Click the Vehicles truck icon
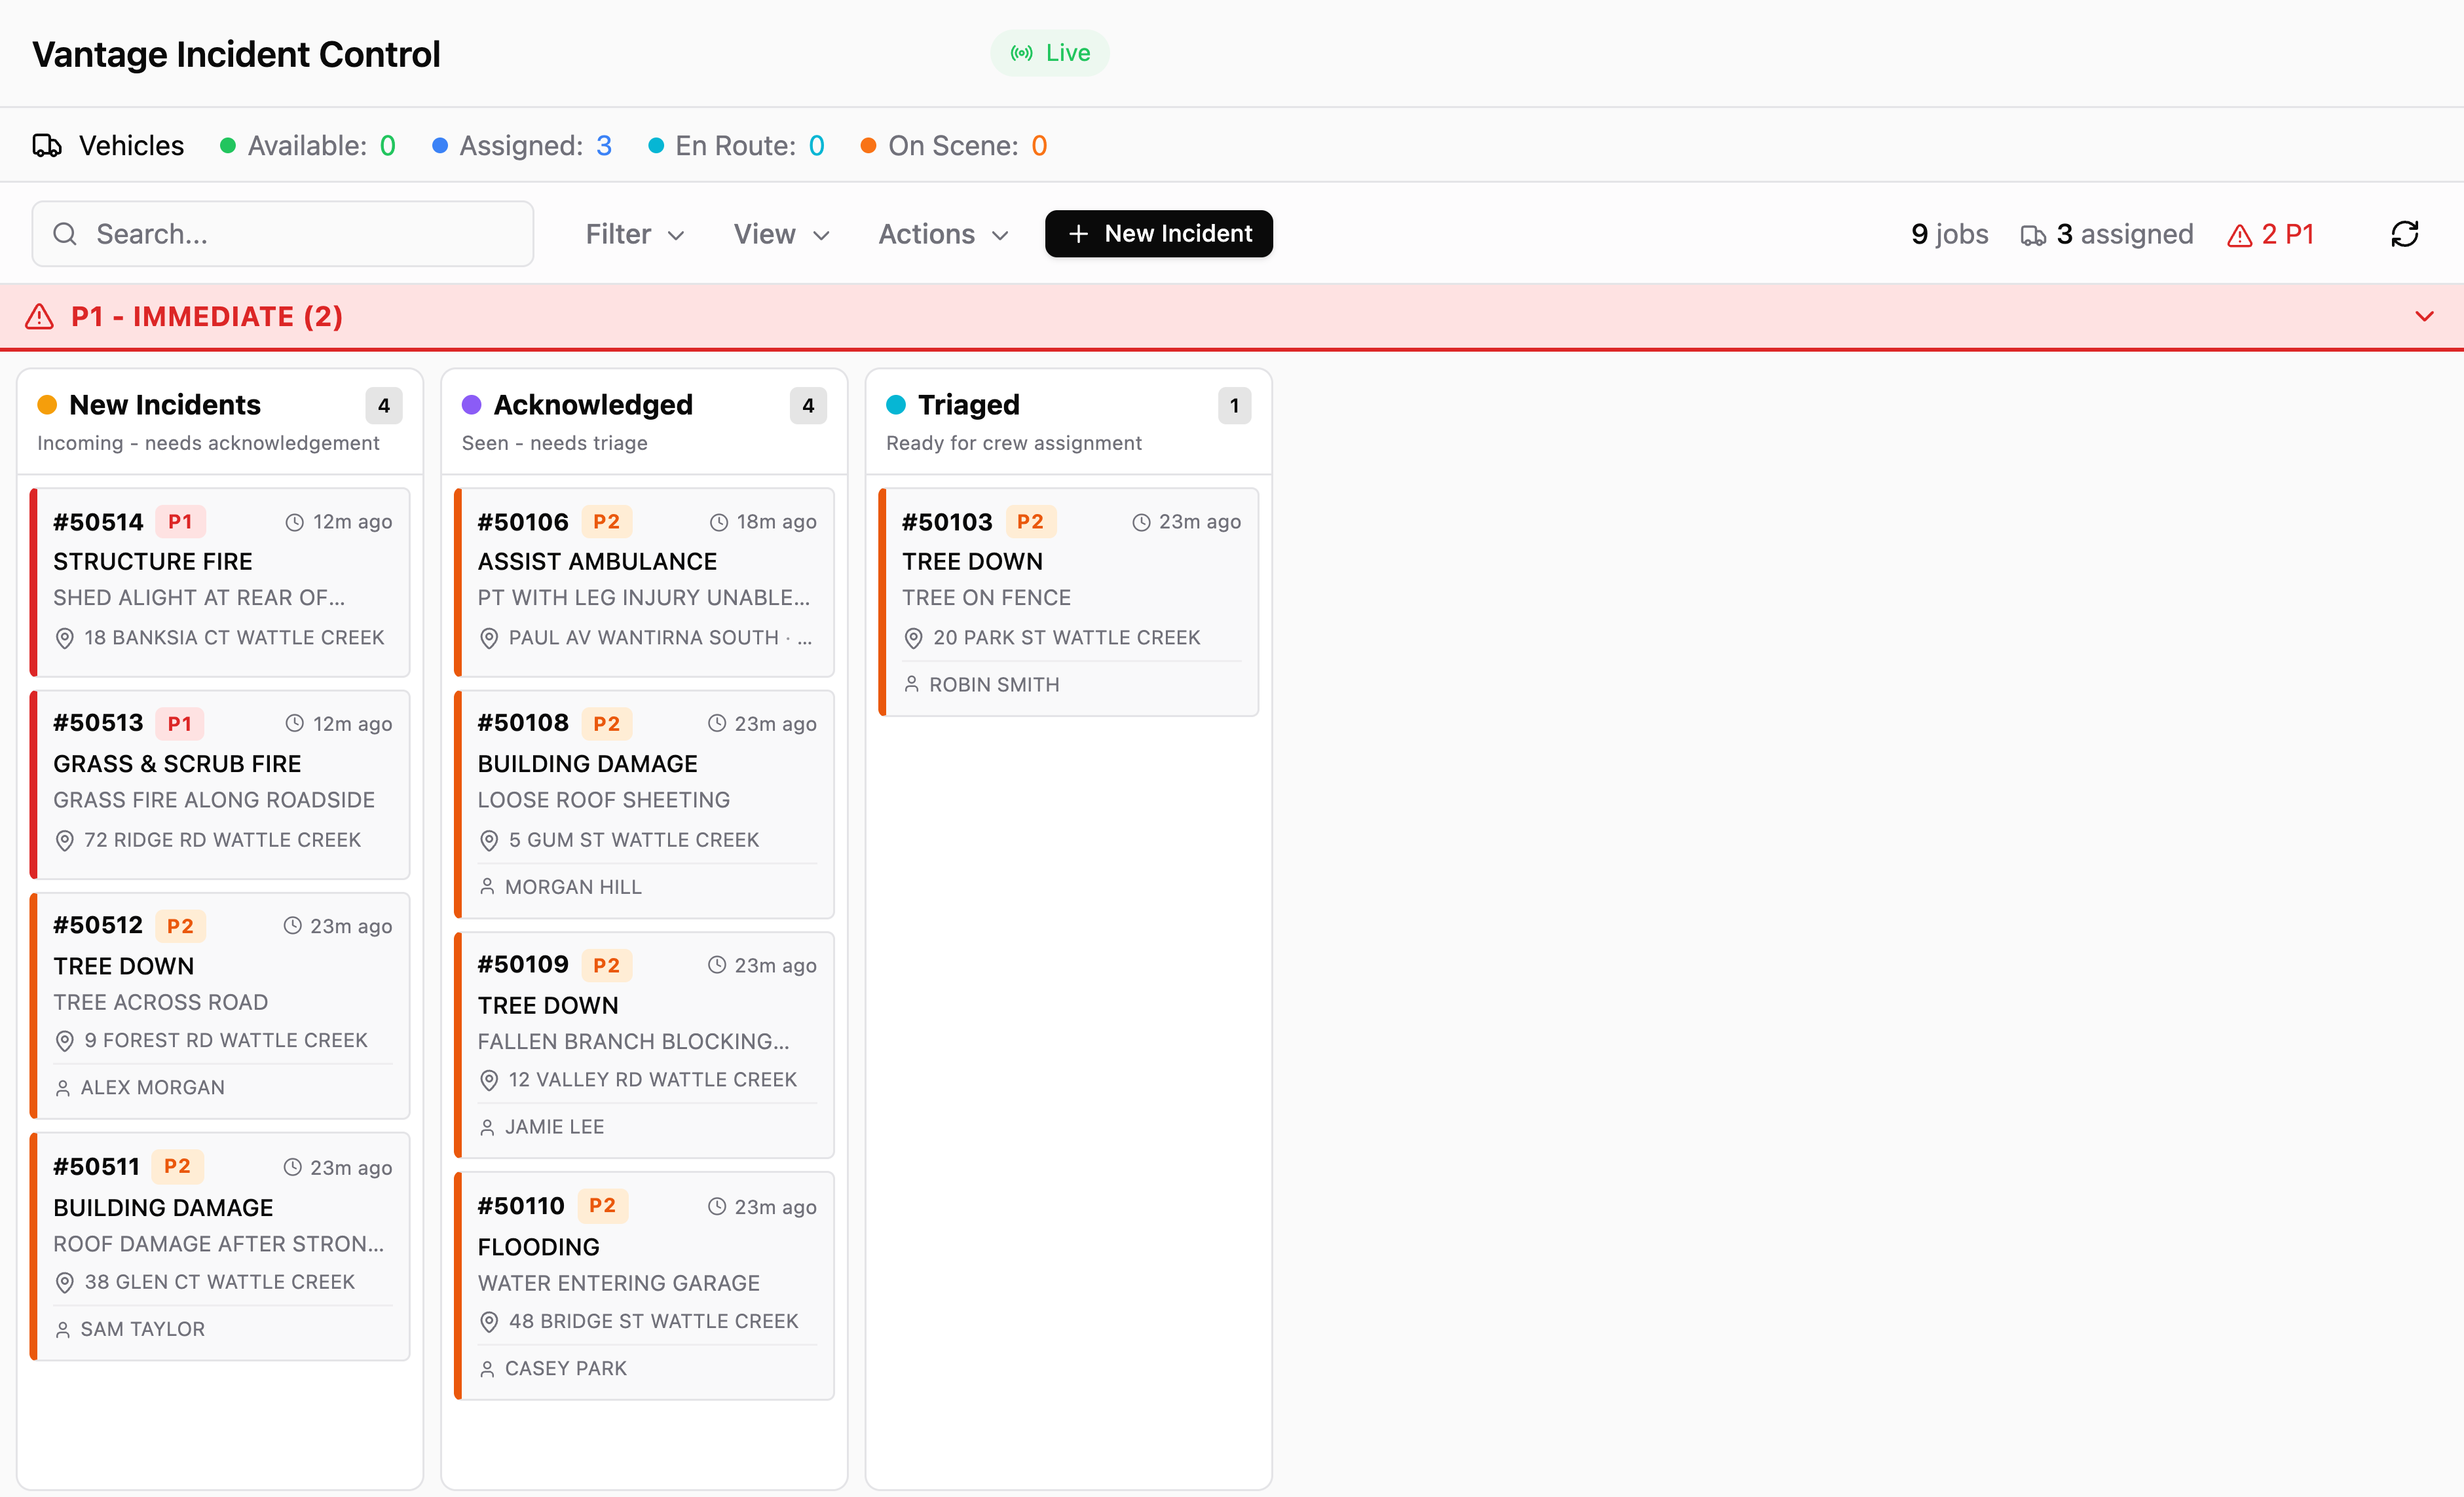This screenshot has width=2464, height=1497. tap(47, 146)
